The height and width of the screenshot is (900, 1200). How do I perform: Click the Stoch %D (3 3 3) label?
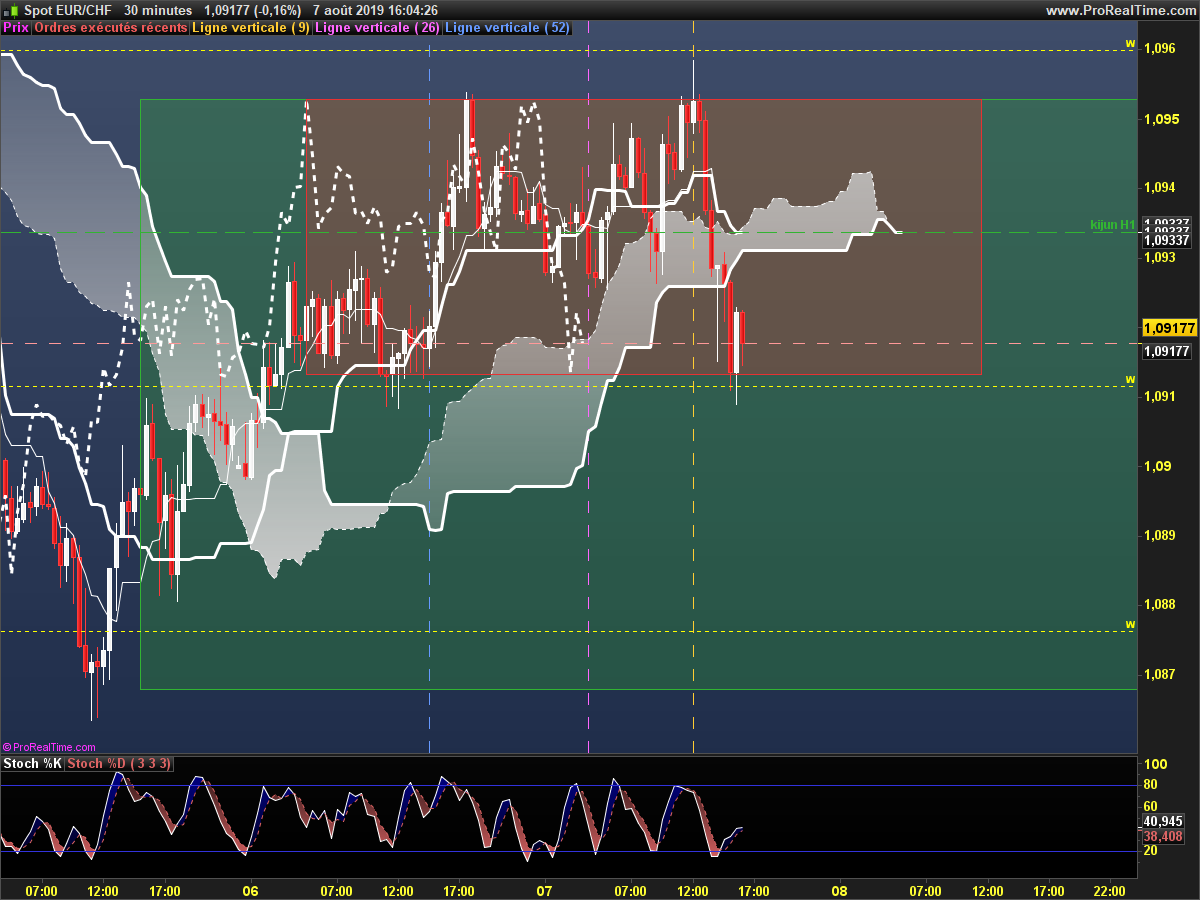pyautogui.click(x=120, y=764)
